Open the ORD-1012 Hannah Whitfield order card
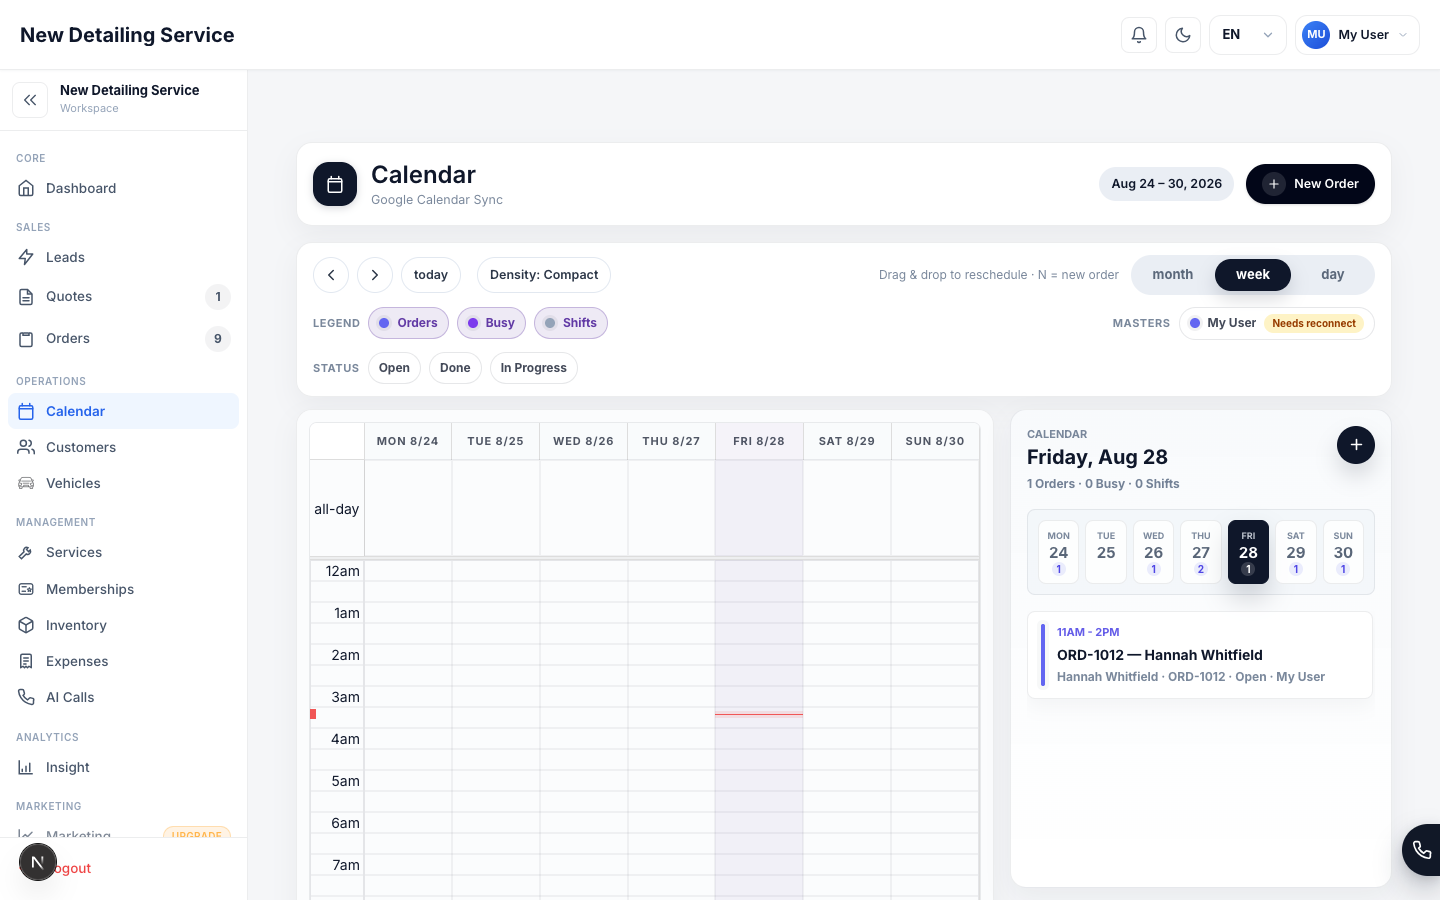Screen dimensions: 1440x900 pos(1200,655)
